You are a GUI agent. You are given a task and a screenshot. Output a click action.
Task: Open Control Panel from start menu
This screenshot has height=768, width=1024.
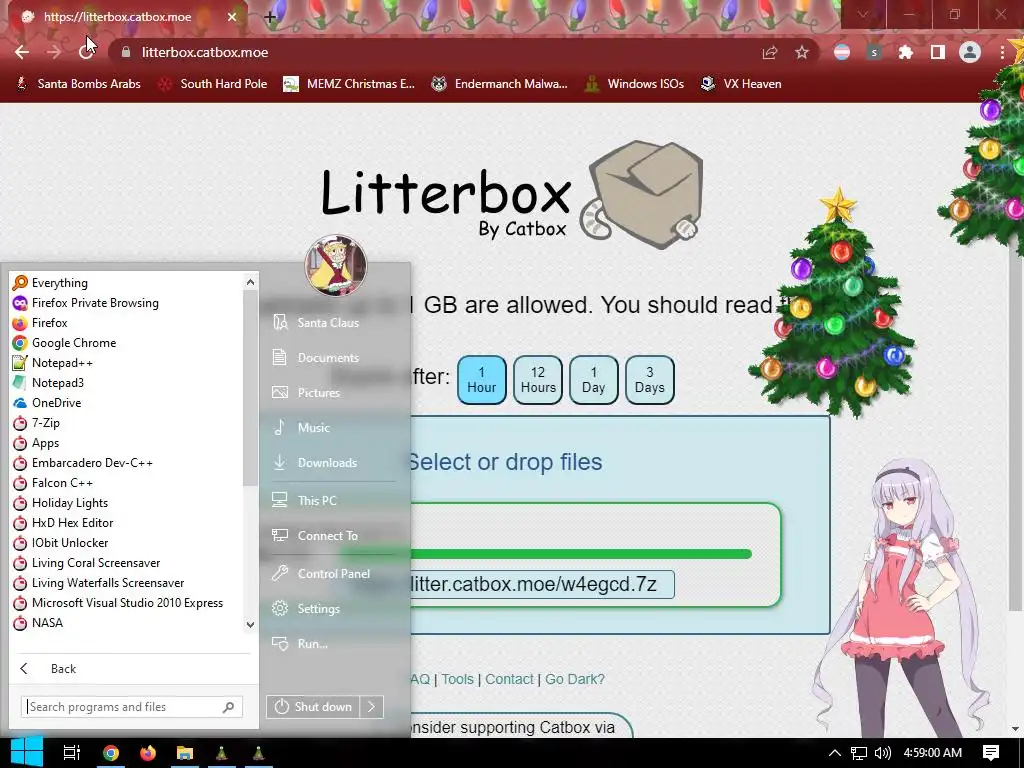click(334, 574)
